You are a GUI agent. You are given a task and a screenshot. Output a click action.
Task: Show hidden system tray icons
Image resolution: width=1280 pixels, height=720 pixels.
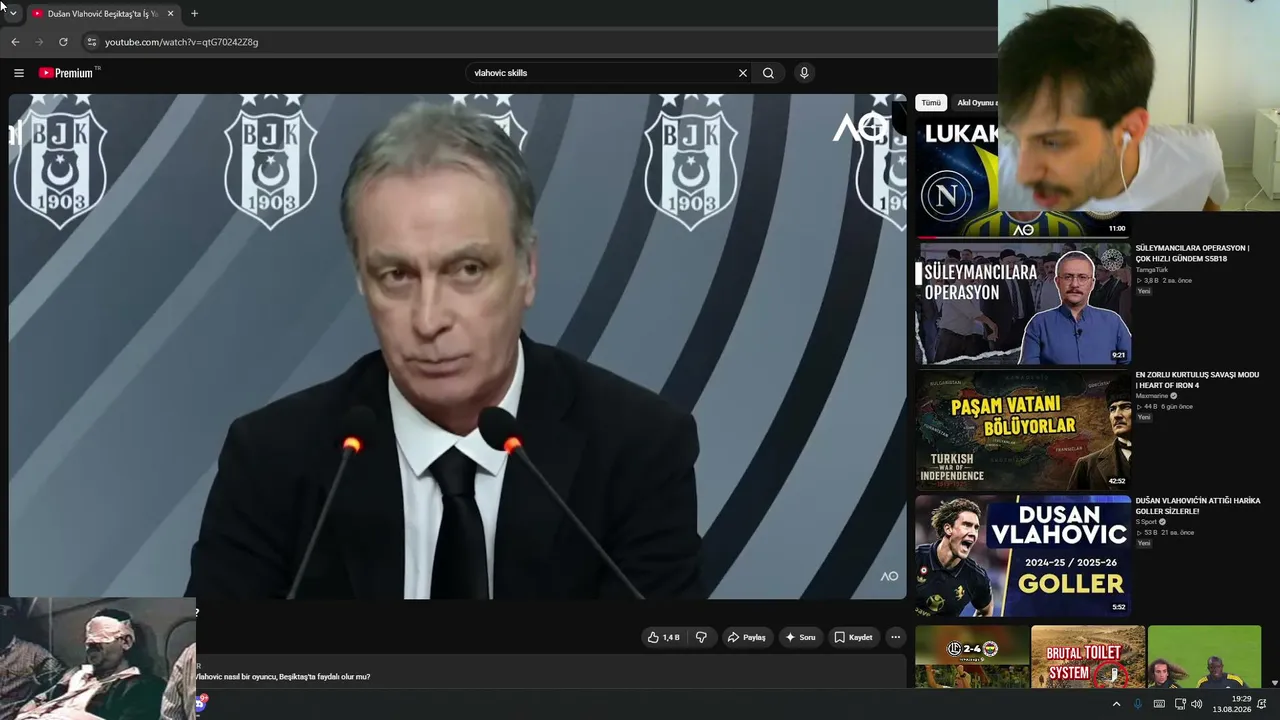click(x=1116, y=704)
